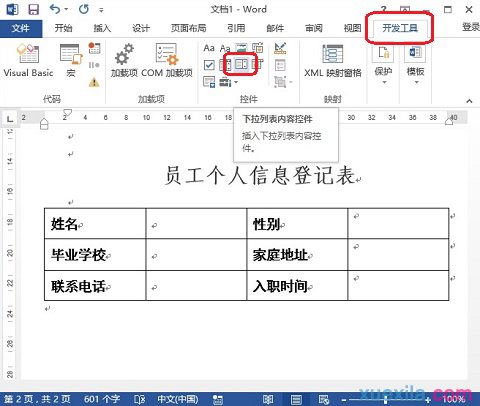Switch to the 页面布局 tab
The height and width of the screenshot is (406, 480).
tap(188, 28)
